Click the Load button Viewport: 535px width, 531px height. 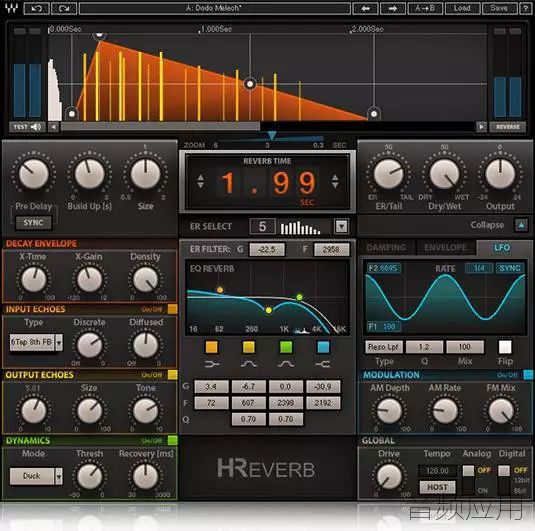[462, 8]
